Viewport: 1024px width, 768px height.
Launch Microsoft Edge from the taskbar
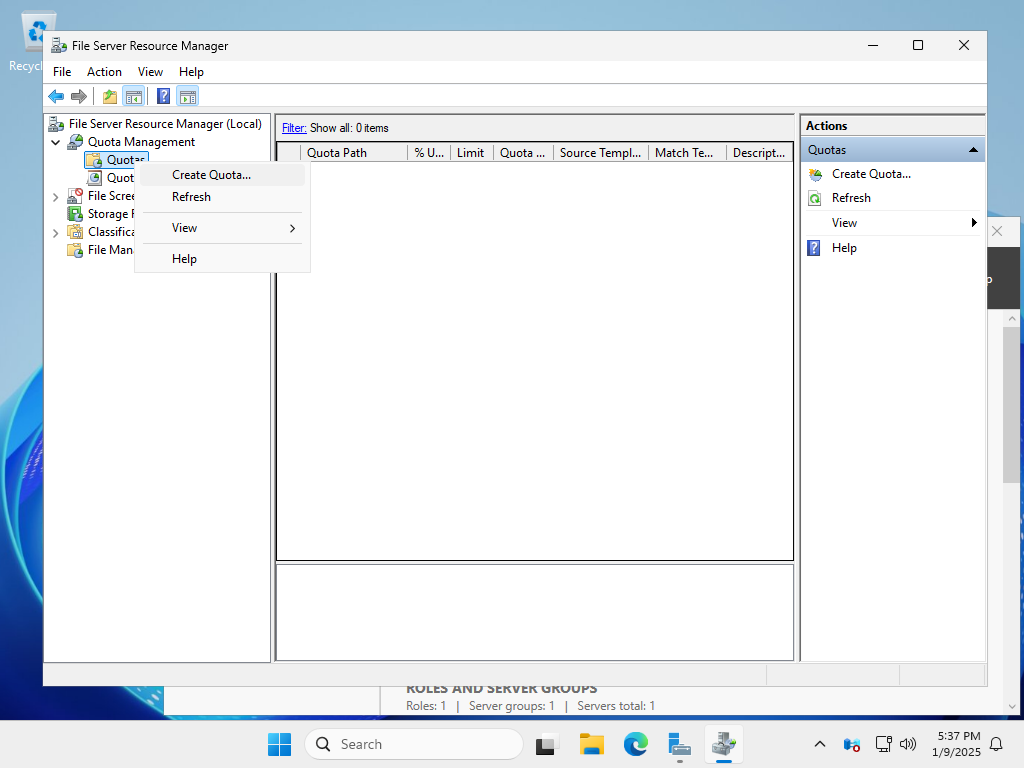pyautogui.click(x=635, y=744)
